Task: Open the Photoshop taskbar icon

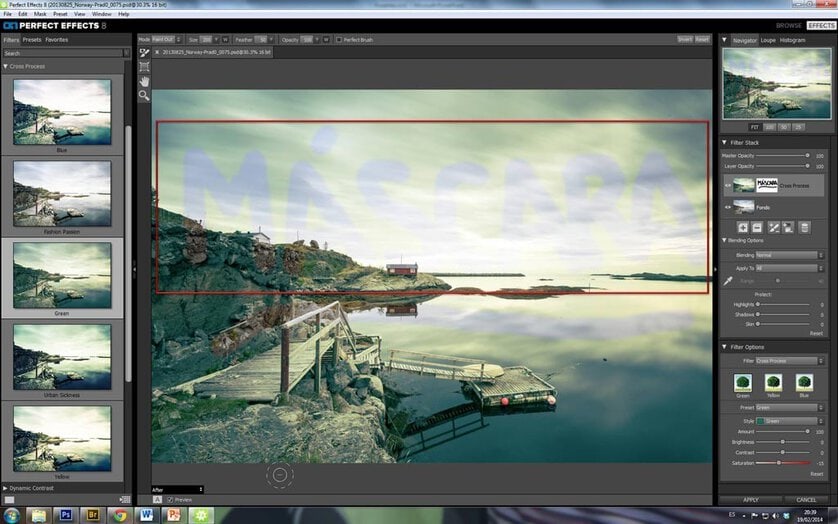Action: click(x=66, y=515)
